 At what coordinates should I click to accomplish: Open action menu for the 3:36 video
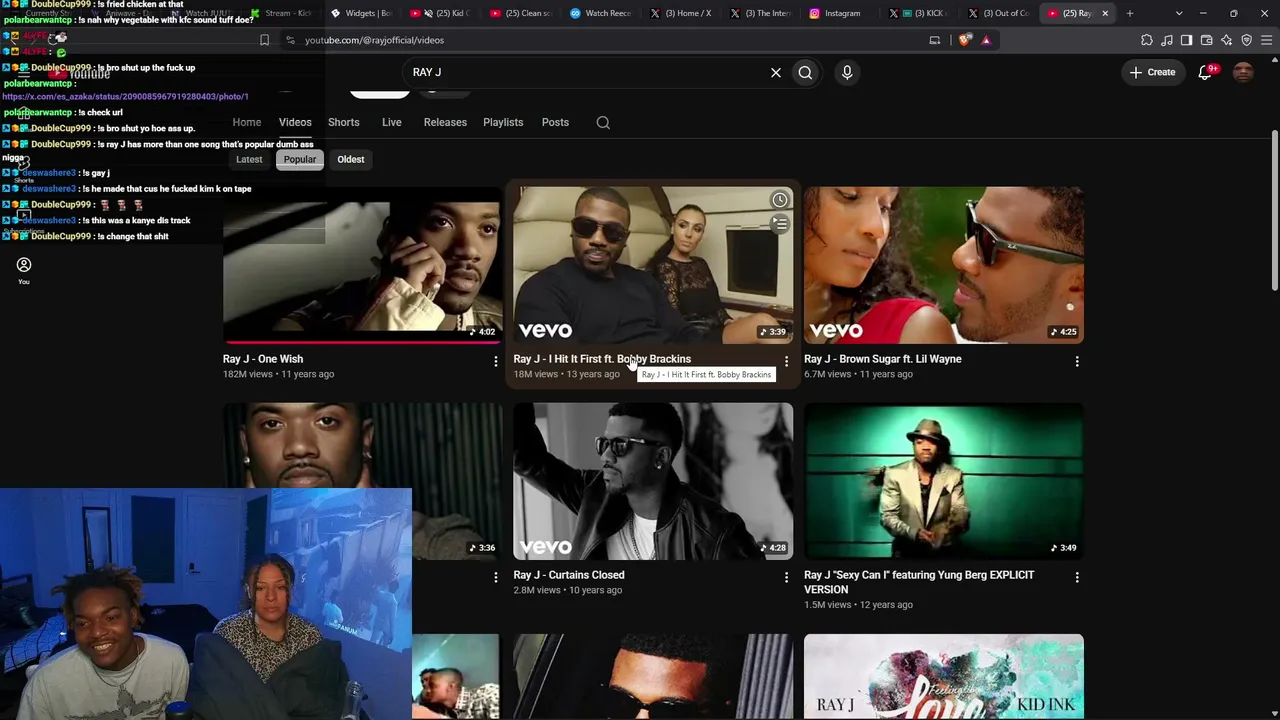tap(495, 577)
